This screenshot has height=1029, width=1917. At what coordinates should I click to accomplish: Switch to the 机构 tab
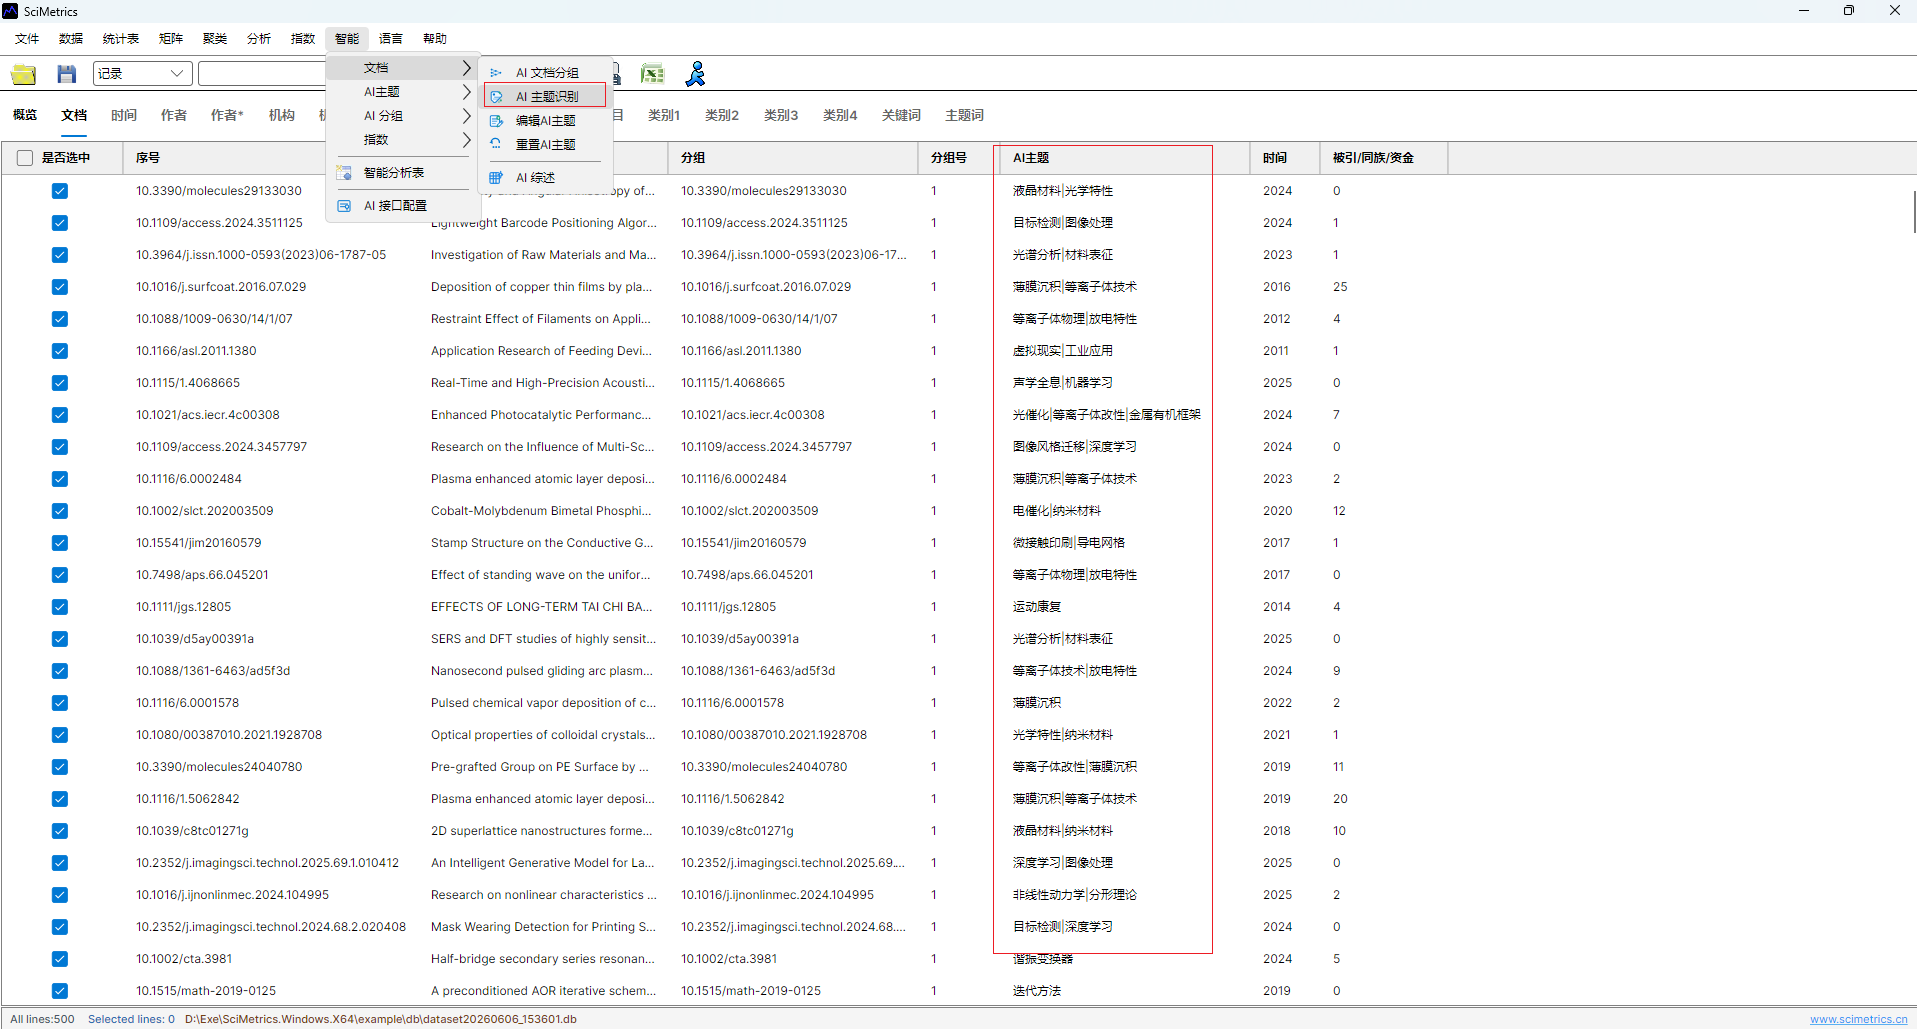coord(282,116)
